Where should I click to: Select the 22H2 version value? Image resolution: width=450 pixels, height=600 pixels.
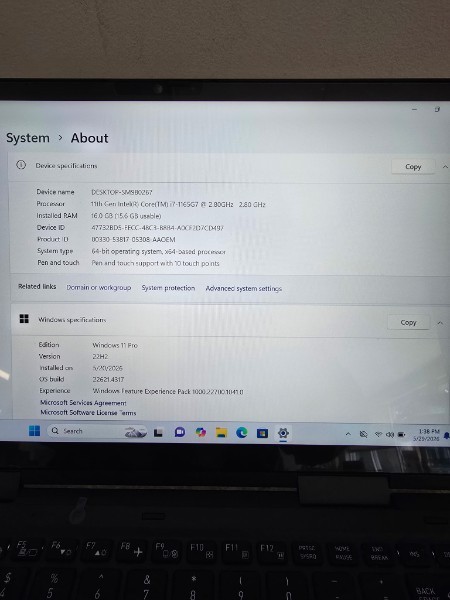pyautogui.click(x=100, y=357)
